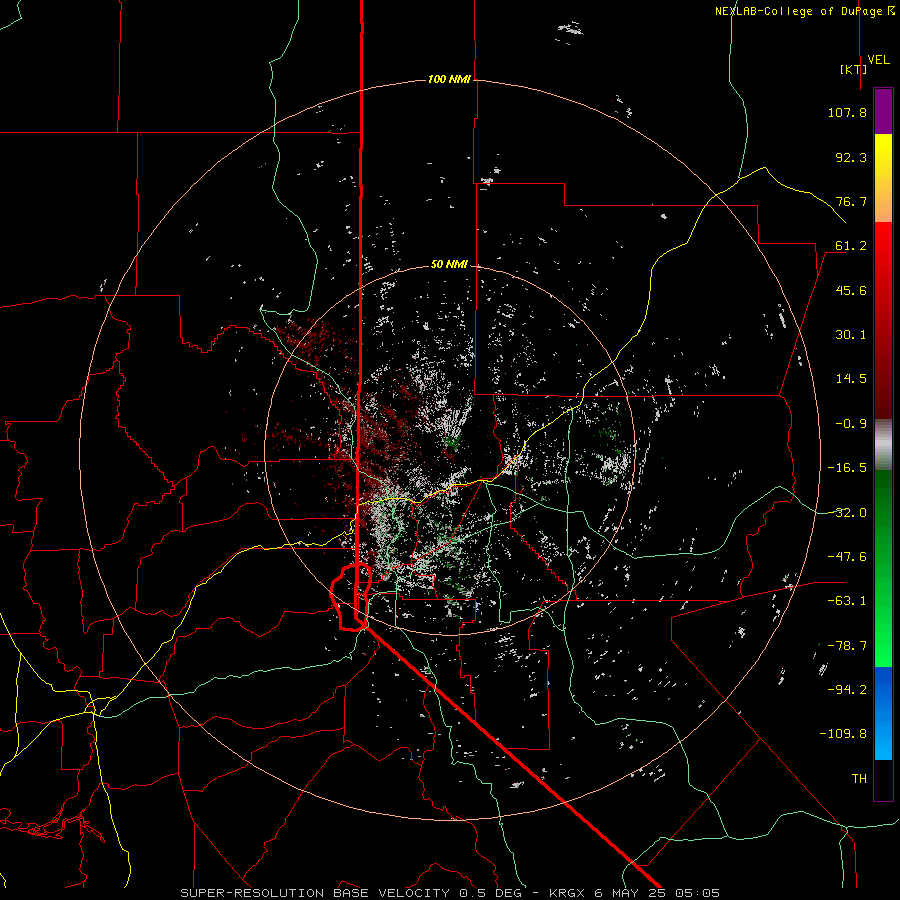900x900 pixels.
Task: Pick the blue segment of the color bar
Action: [x=883, y=713]
